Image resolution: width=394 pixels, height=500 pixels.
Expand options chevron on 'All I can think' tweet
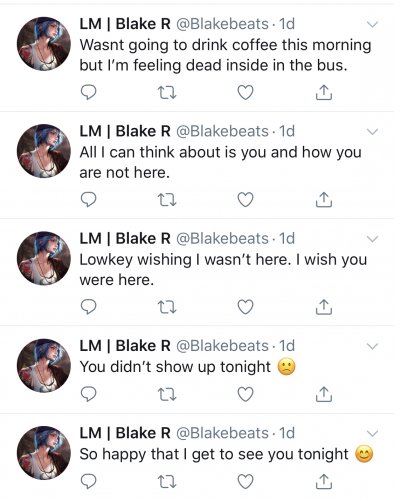point(372,132)
